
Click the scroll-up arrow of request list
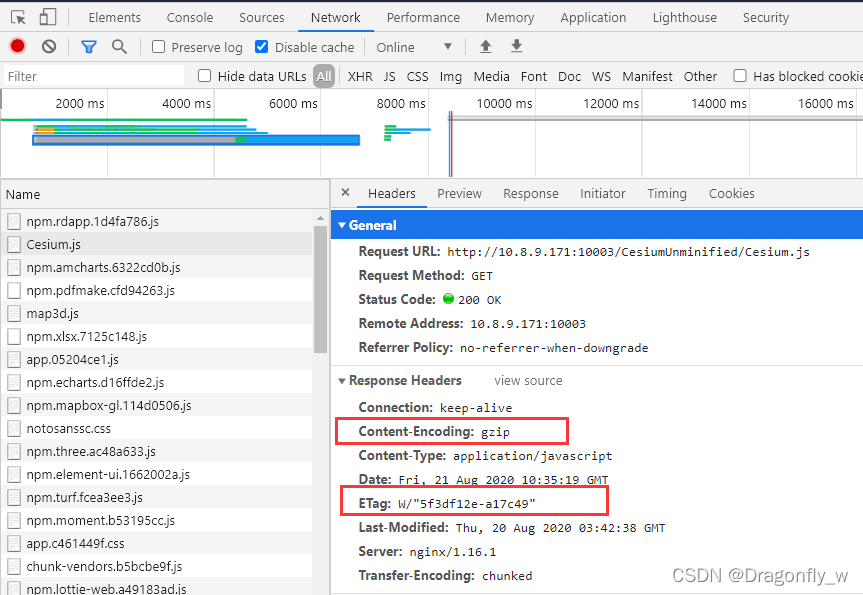(x=320, y=219)
